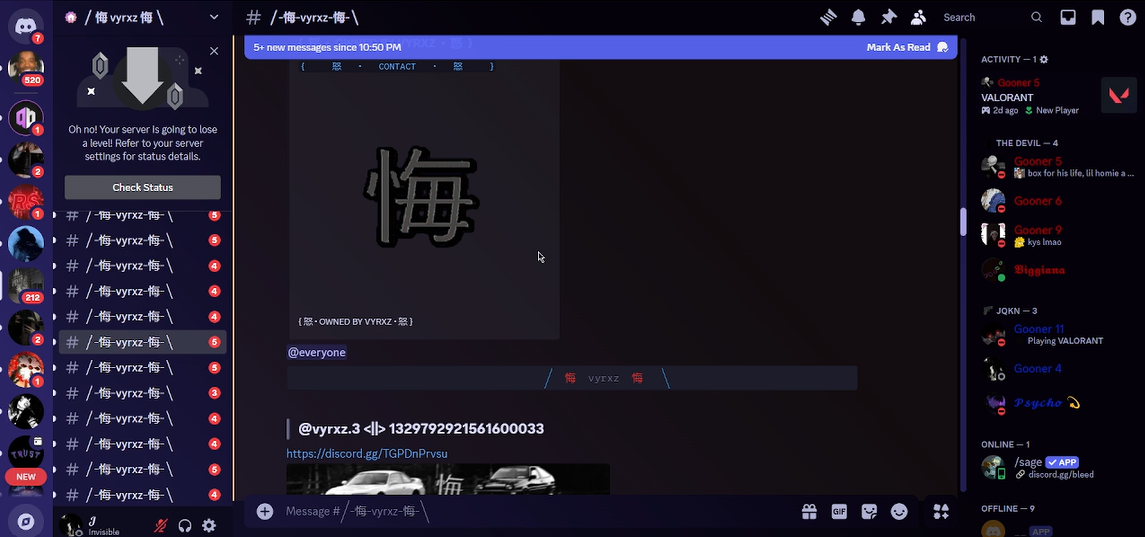1145x537 pixels.
Task: Open the discord.gg/TGPDnPrvsu invite link
Action: click(x=367, y=453)
